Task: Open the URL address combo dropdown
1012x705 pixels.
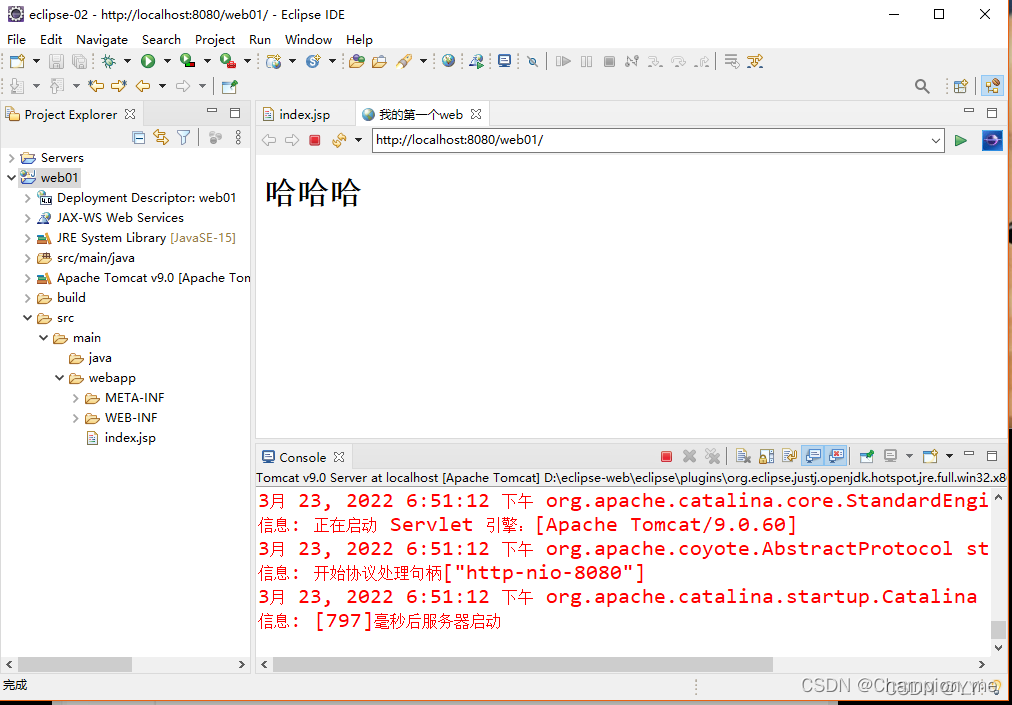Action: click(936, 140)
